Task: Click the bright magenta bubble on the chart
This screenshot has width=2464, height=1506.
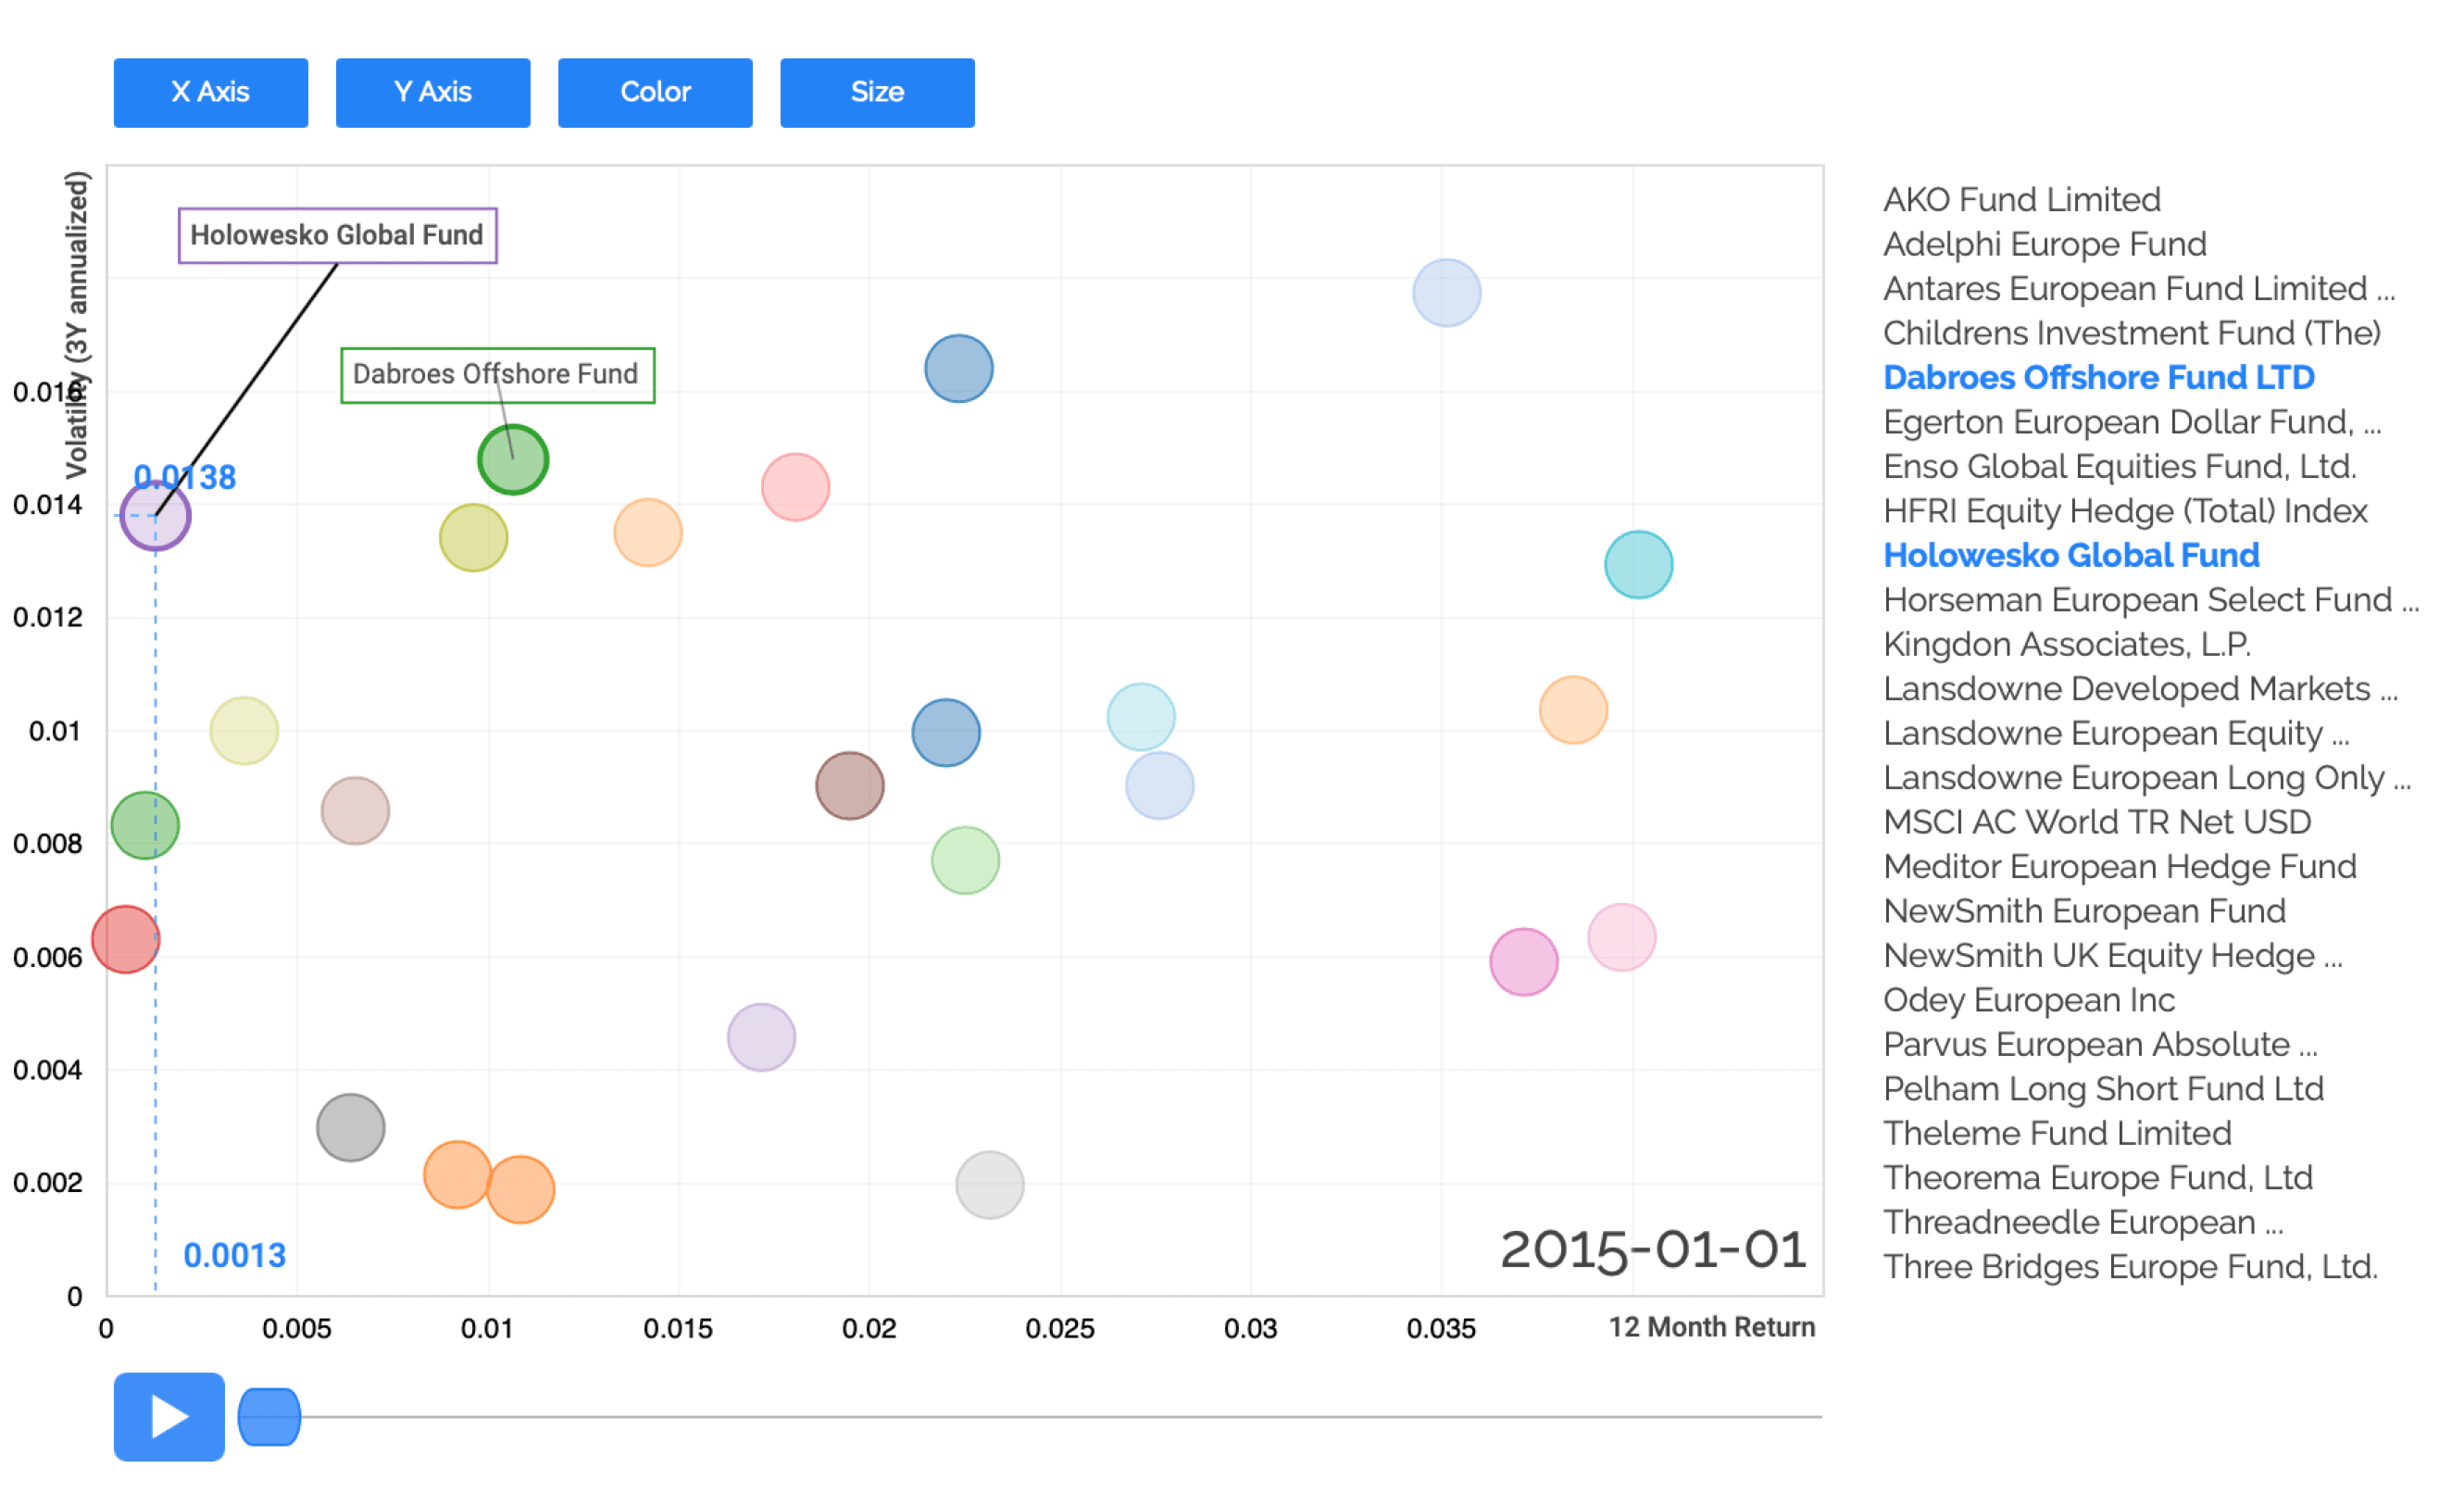Action: tap(1523, 962)
